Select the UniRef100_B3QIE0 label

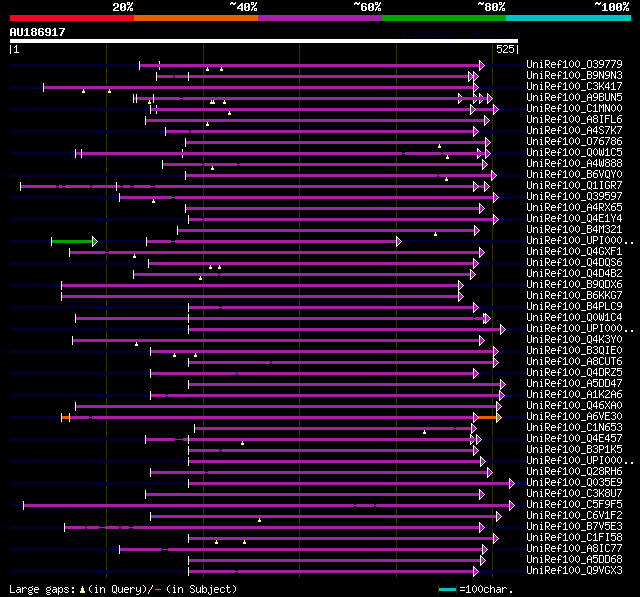tap(574, 351)
